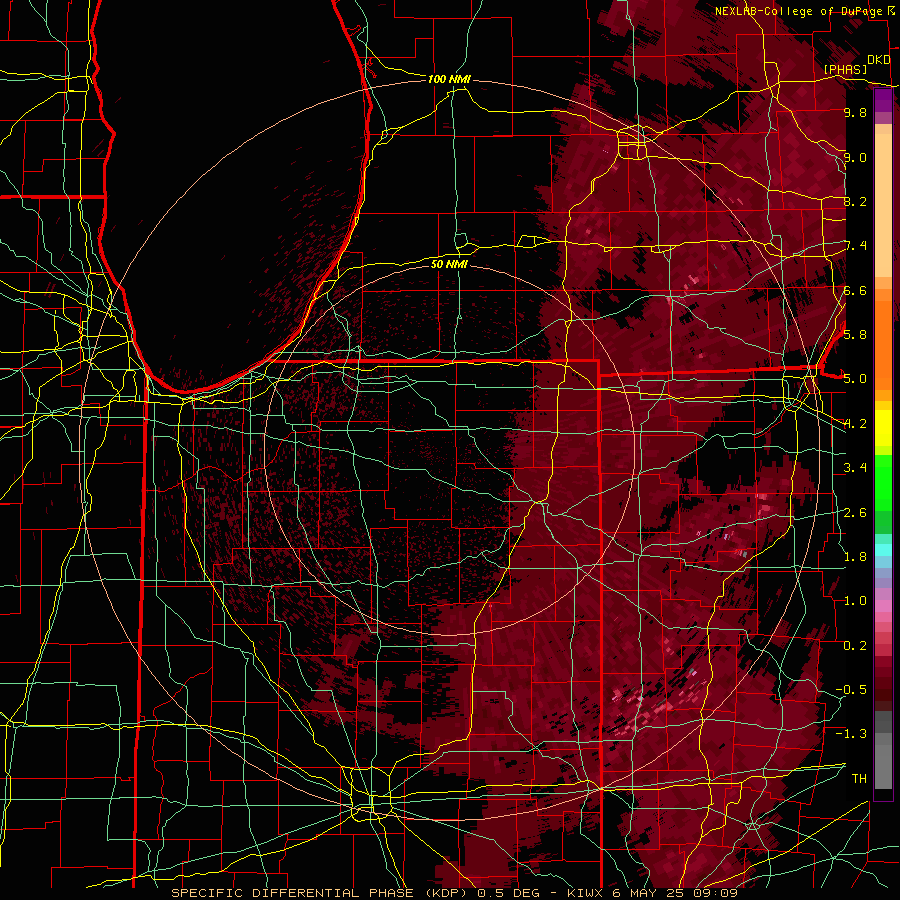This screenshot has height=900, width=900.
Task: Pick the purple color at top of legend
Action: [x=883, y=100]
